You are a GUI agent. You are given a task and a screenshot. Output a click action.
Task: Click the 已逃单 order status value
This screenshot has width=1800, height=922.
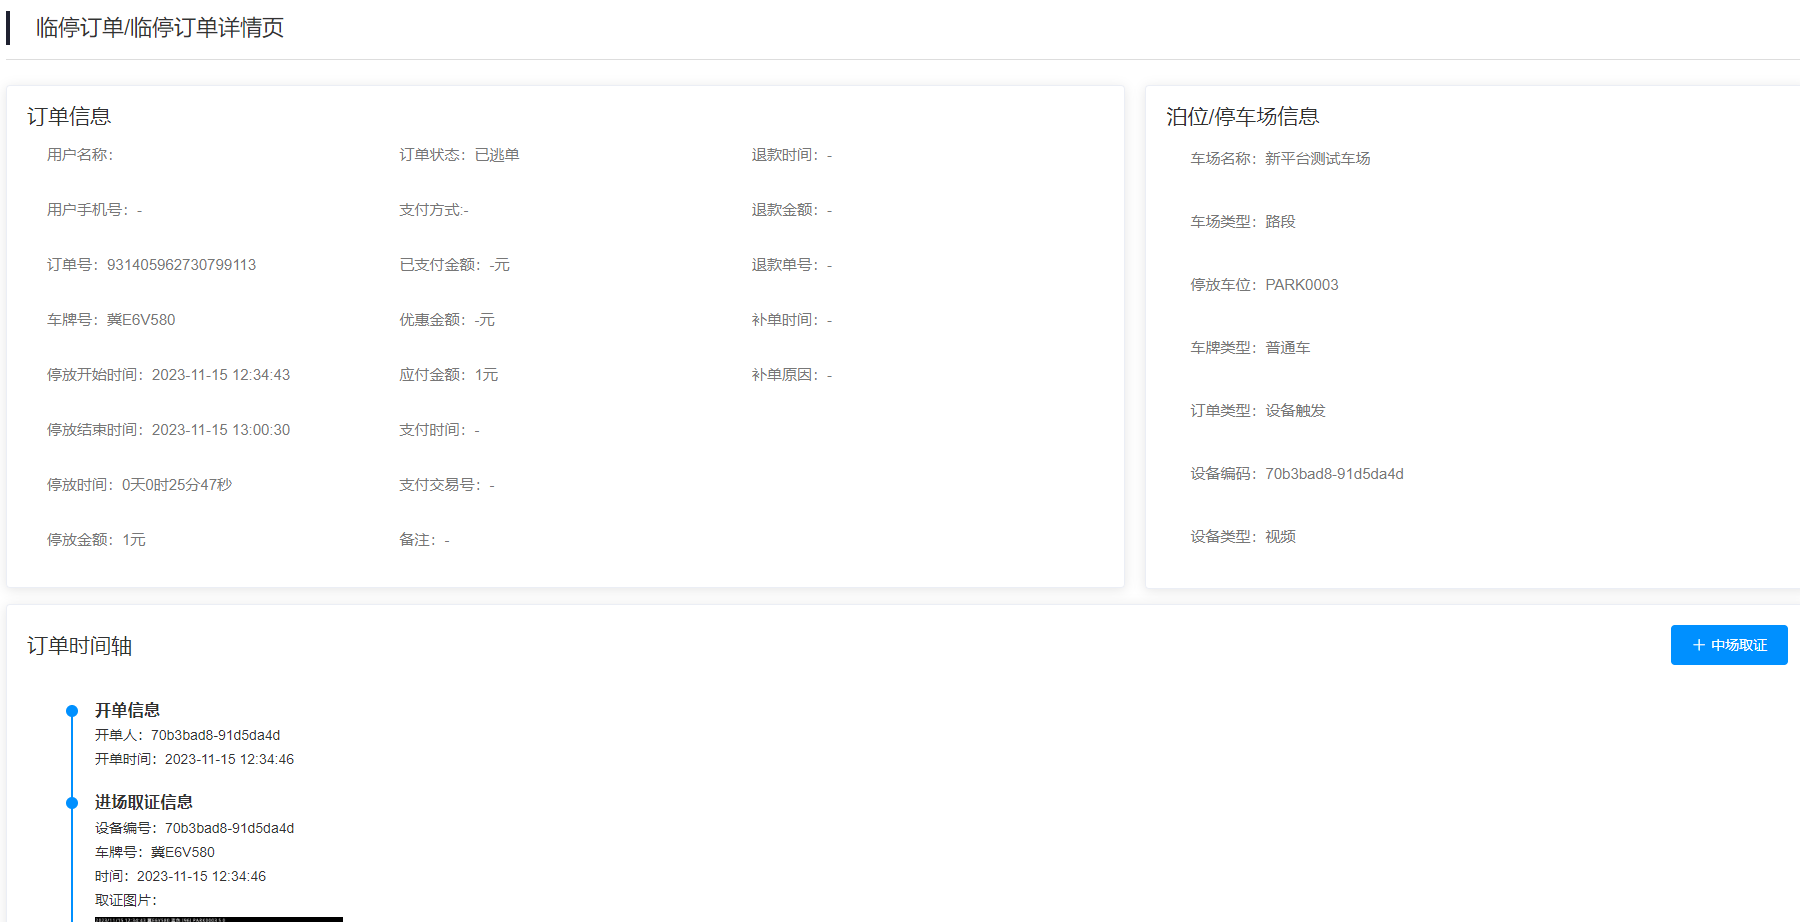(497, 155)
